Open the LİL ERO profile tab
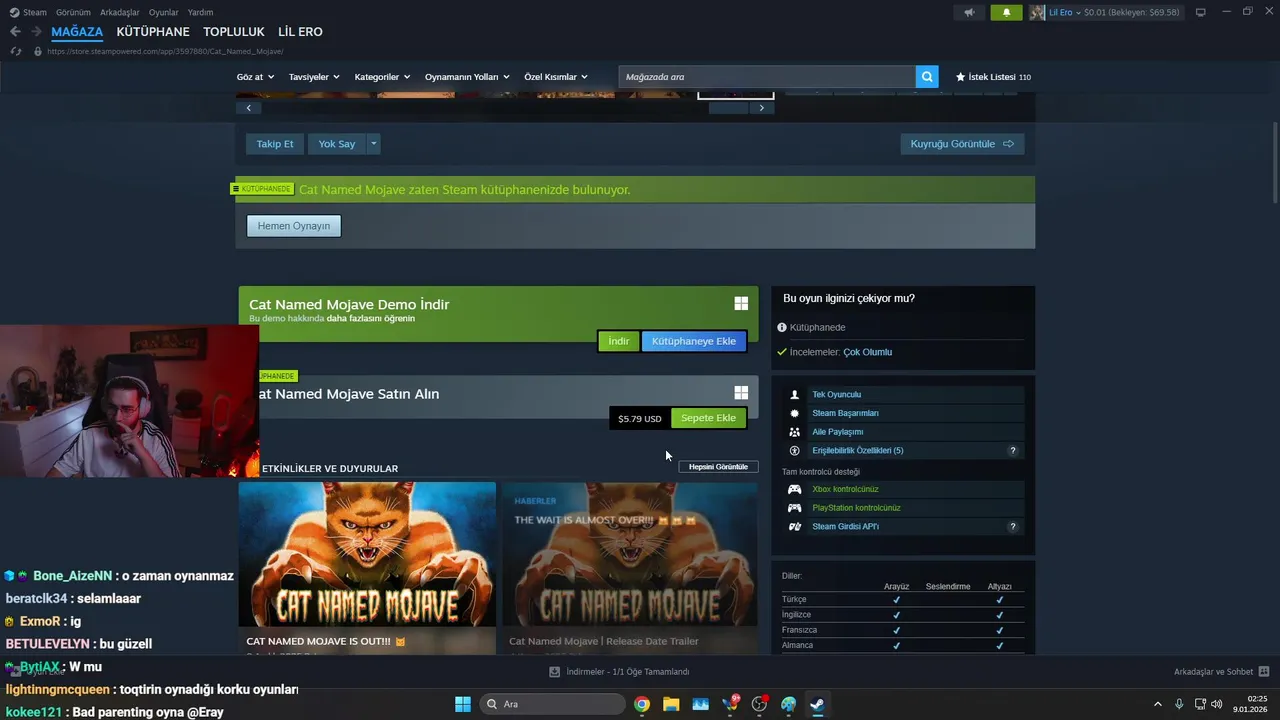Screen dimensions: 1280x720 coord(300,32)
